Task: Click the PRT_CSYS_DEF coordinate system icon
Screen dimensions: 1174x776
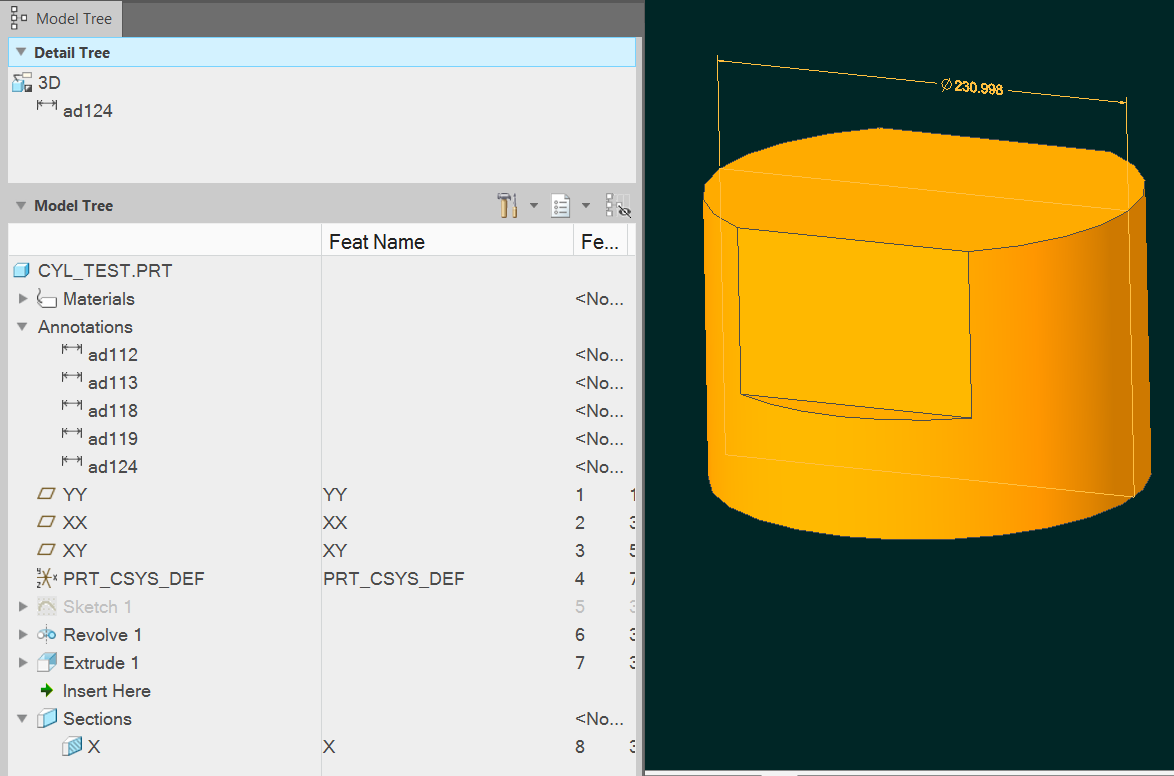Action: [x=44, y=578]
